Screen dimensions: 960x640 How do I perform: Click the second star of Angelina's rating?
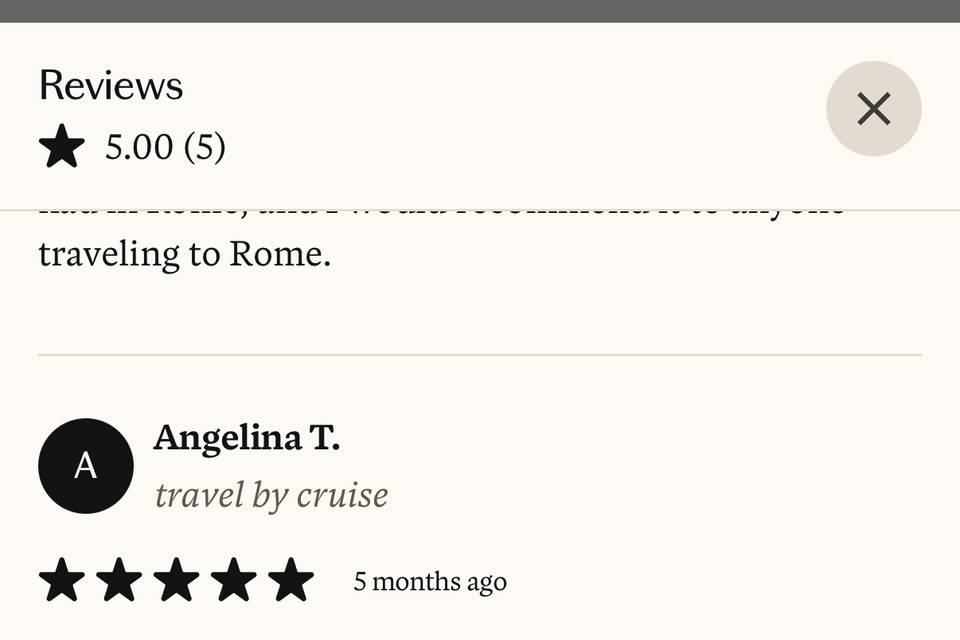click(119, 579)
